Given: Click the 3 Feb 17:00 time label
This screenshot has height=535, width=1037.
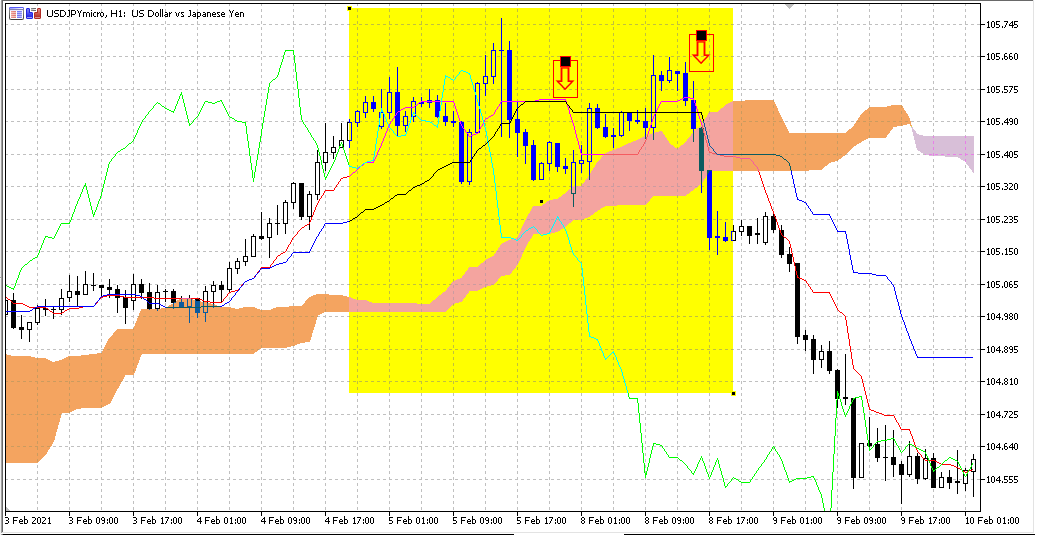Looking at the screenshot, I should (x=159, y=521).
